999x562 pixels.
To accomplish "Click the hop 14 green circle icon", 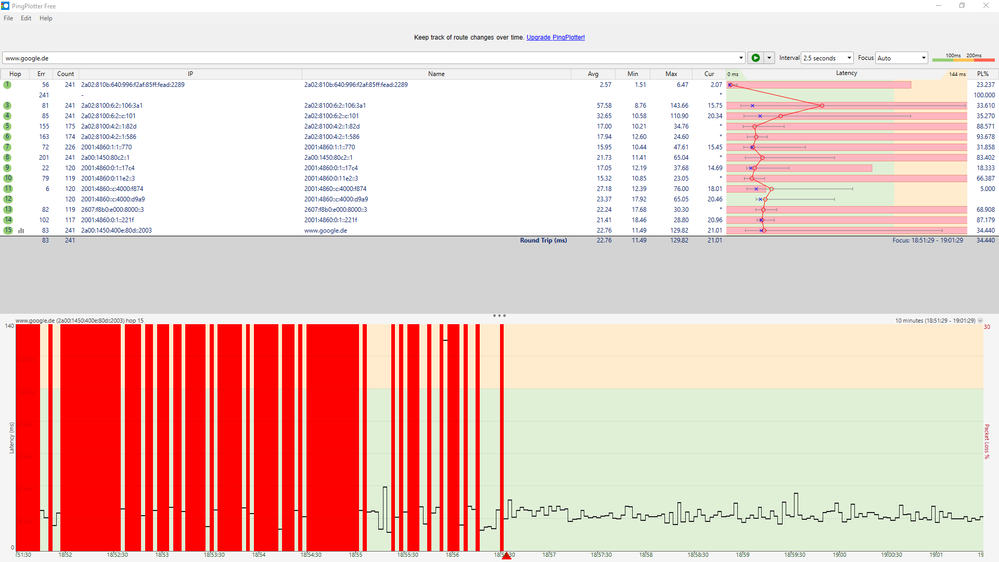I will (x=7, y=219).
